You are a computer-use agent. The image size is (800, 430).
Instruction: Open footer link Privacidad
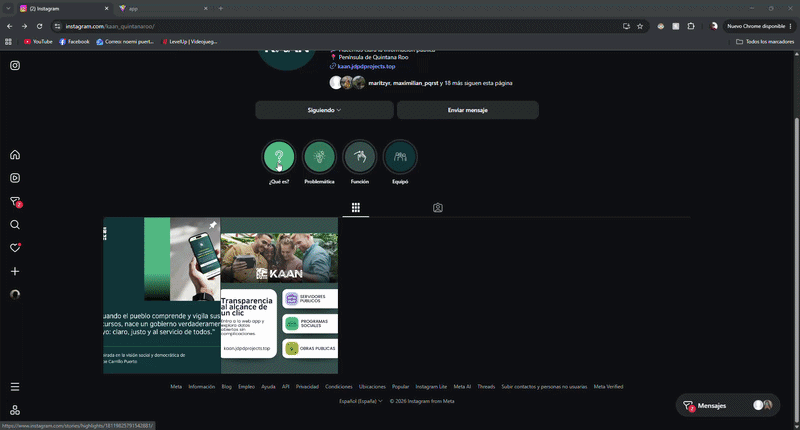(307, 387)
